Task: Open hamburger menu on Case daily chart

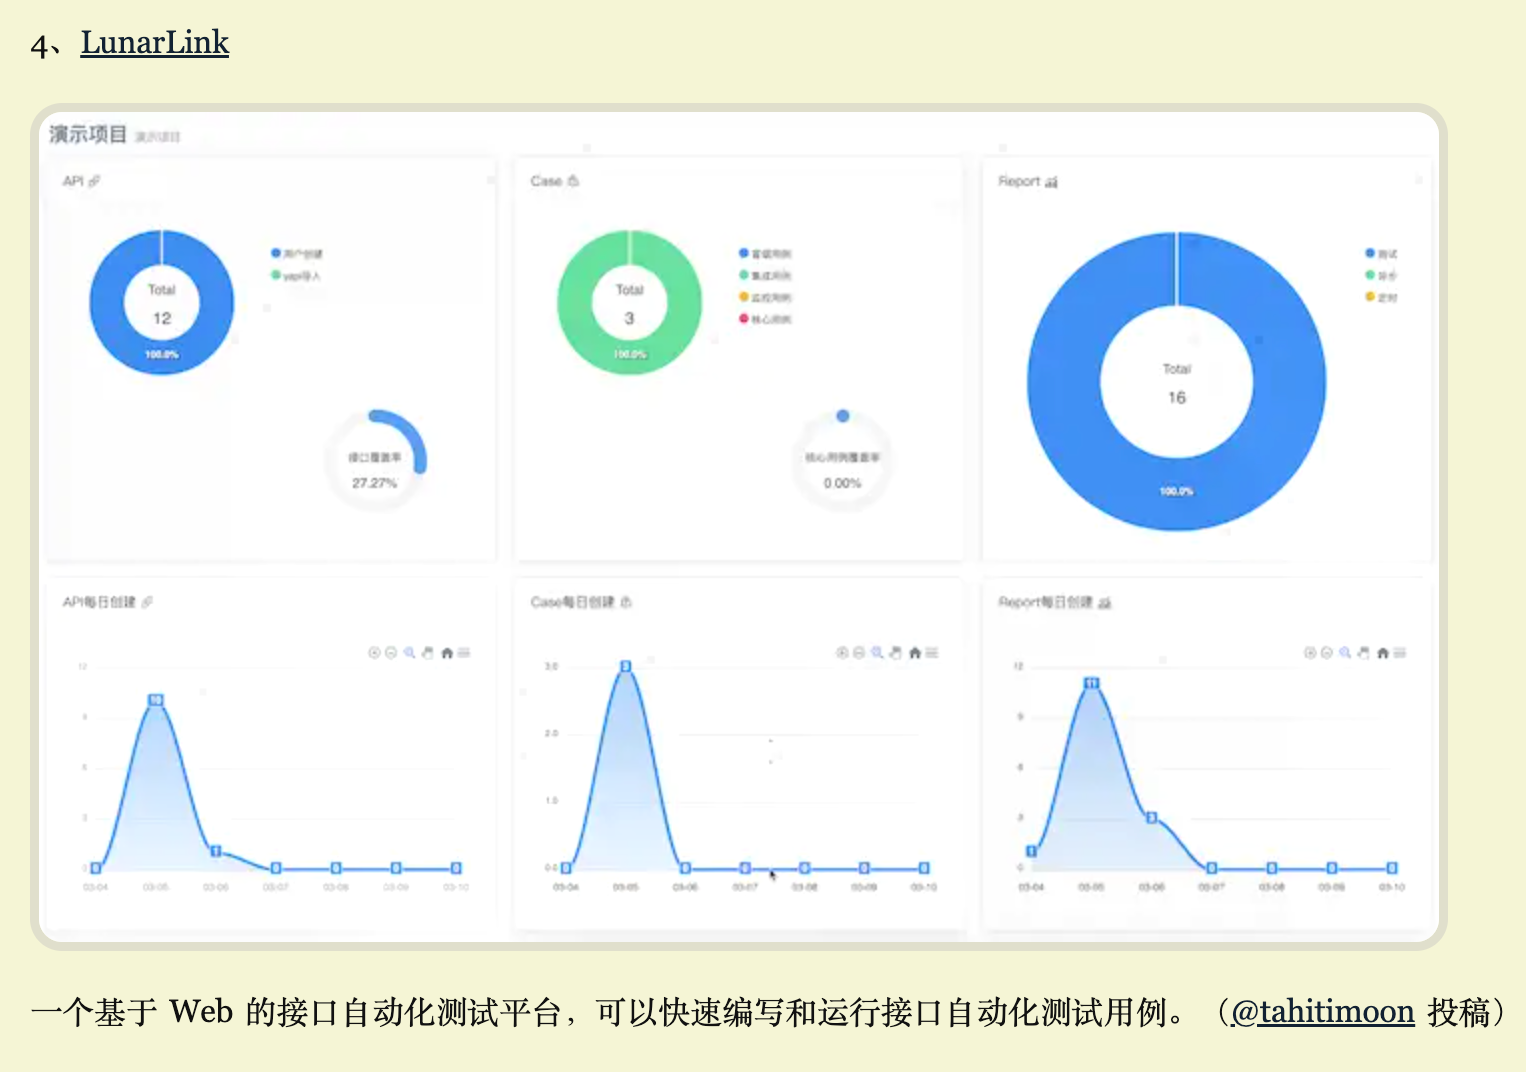Action: (x=932, y=653)
